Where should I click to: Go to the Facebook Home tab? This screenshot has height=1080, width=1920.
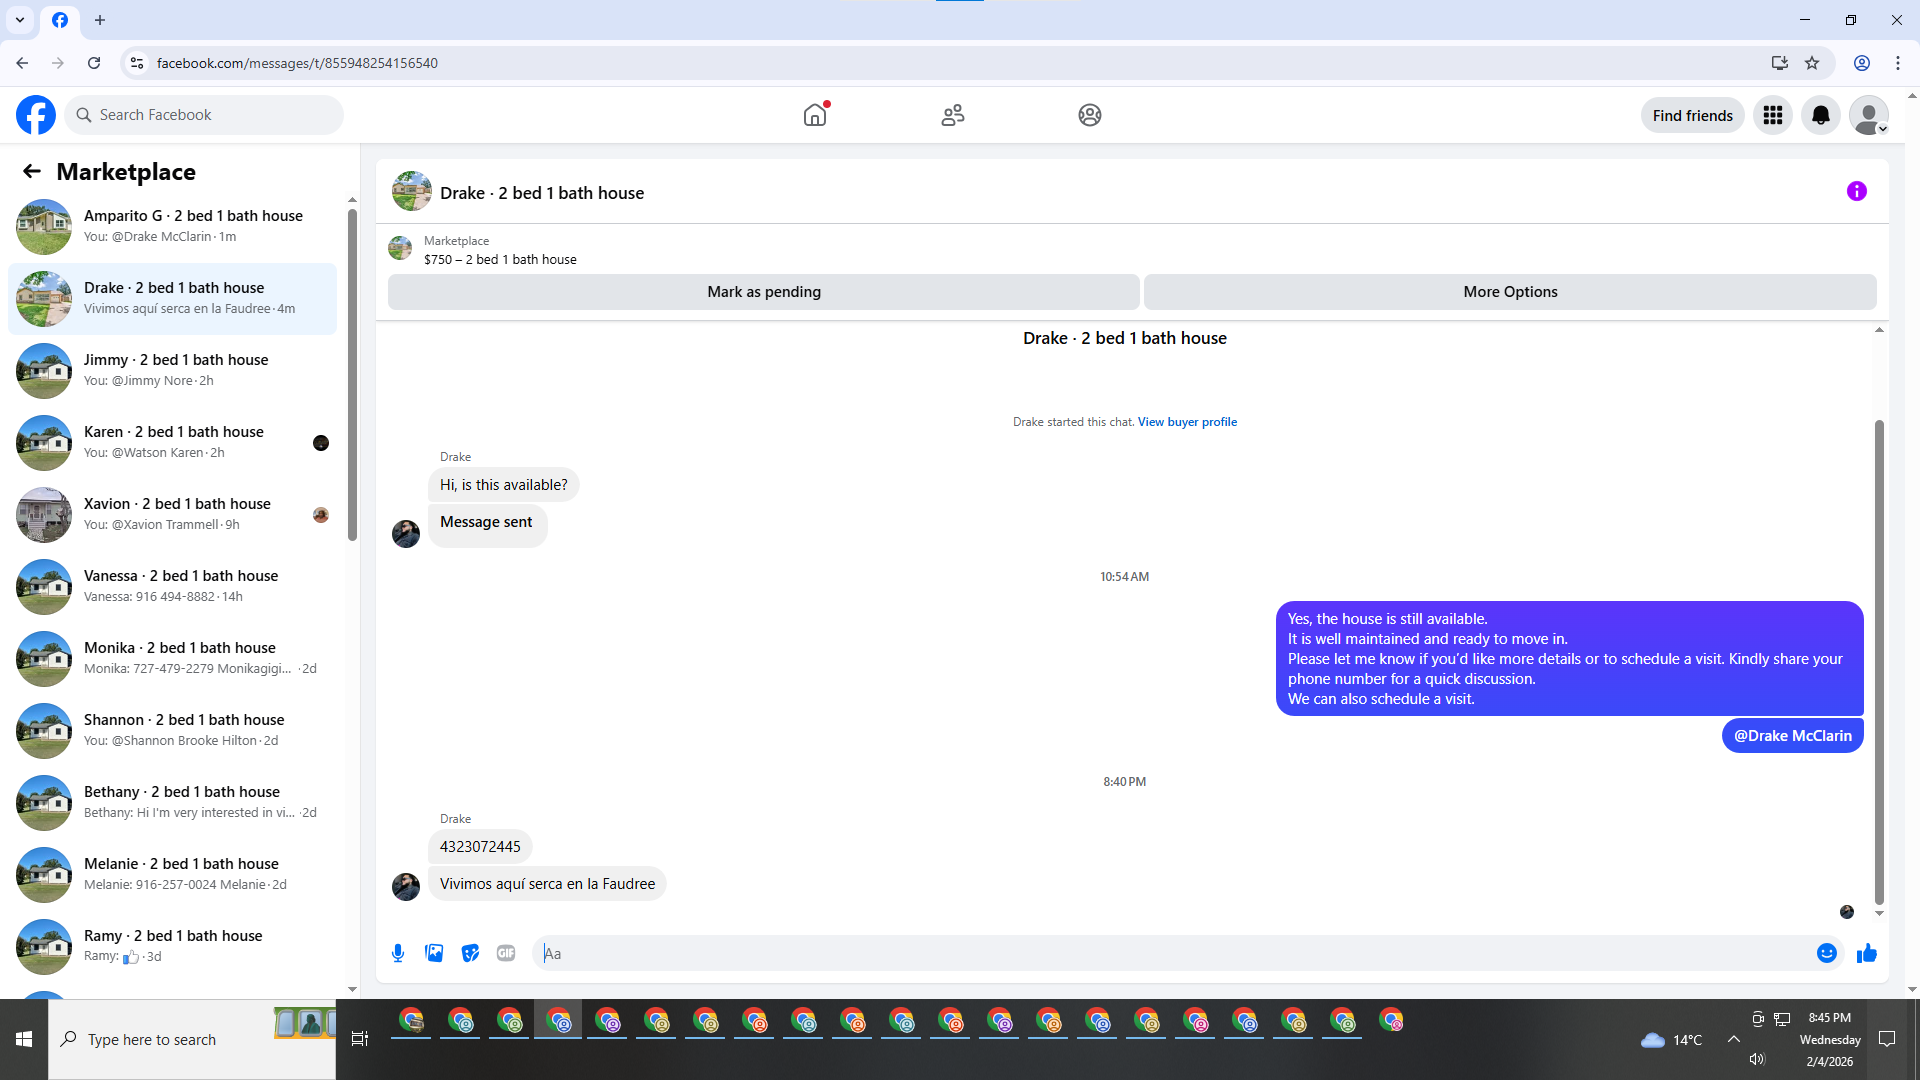point(815,115)
